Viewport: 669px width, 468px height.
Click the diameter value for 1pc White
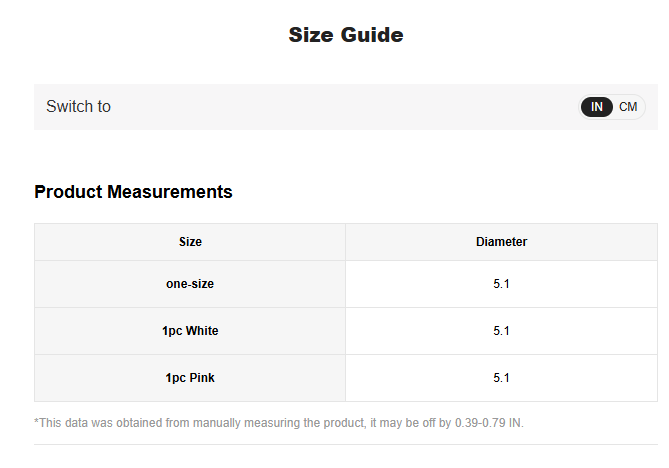pyautogui.click(x=501, y=331)
